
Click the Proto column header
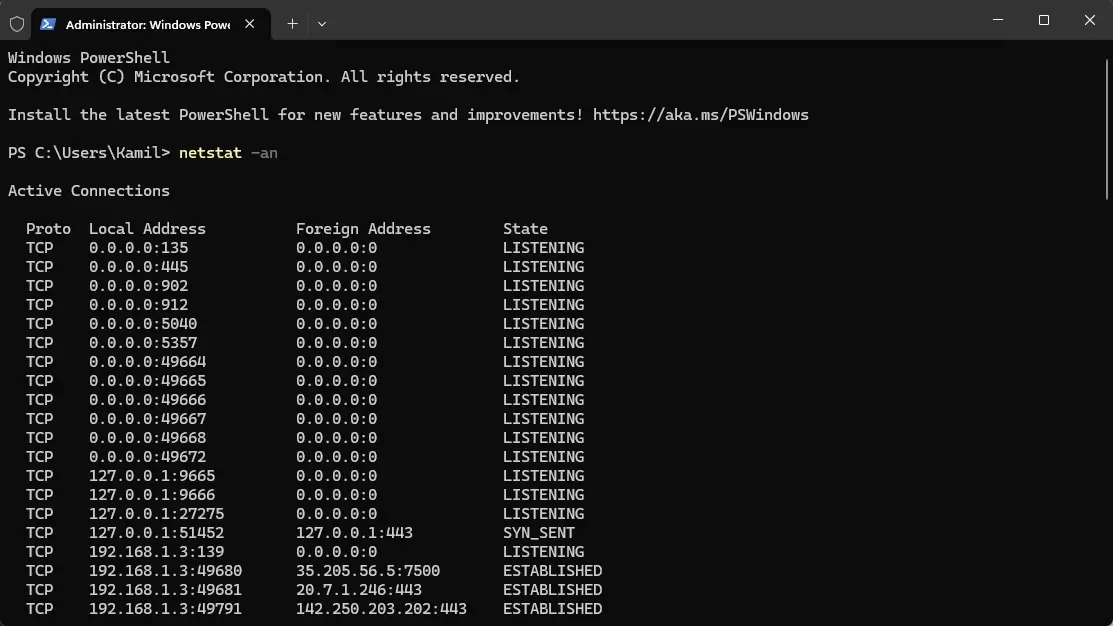pyautogui.click(x=48, y=229)
